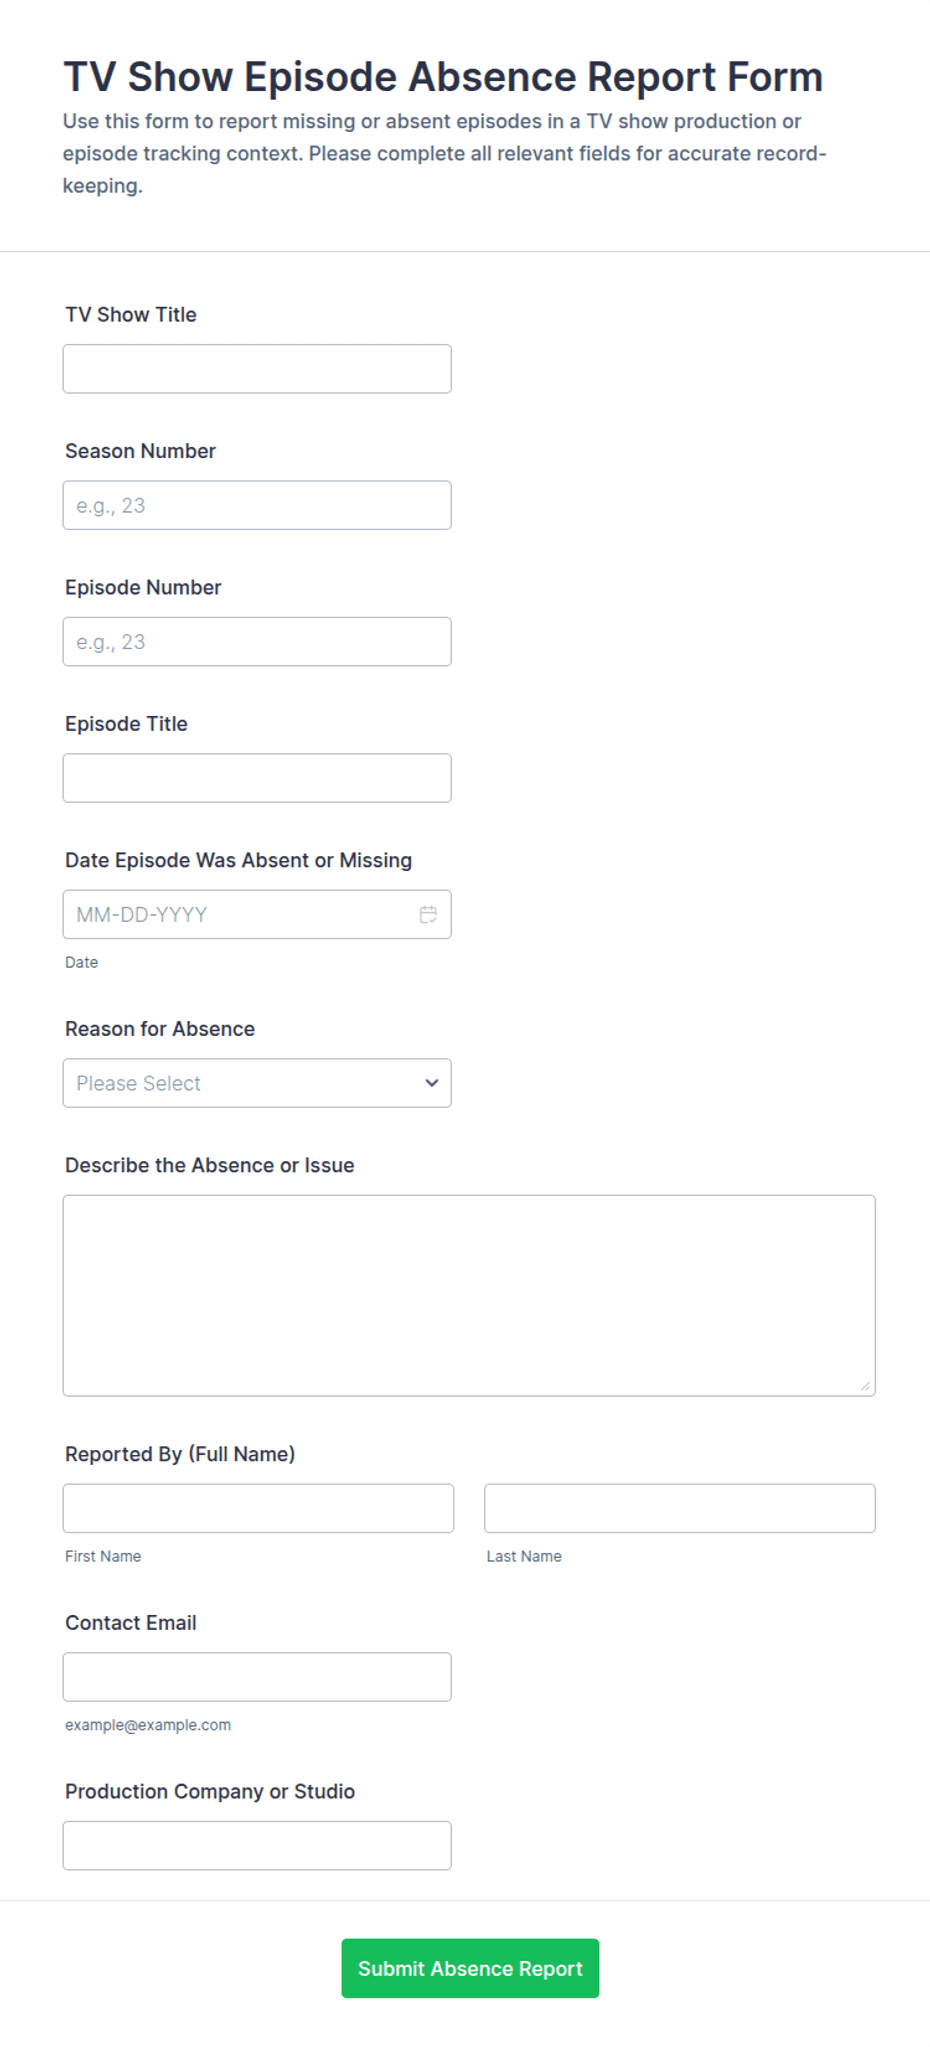This screenshot has height=2047, width=930.
Task: Focus the Season Number input
Action: [x=257, y=505]
